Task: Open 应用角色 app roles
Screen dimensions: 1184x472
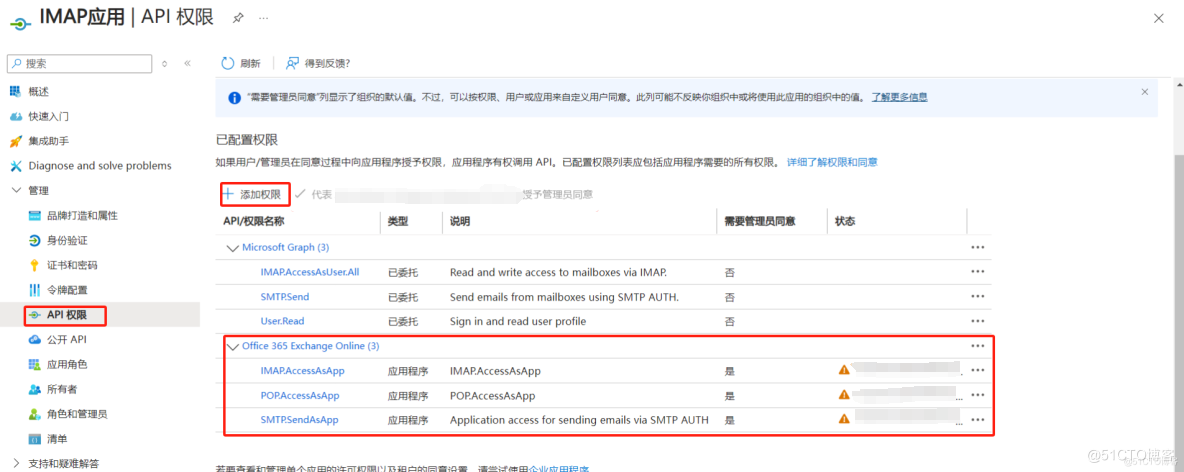Action: coord(67,365)
